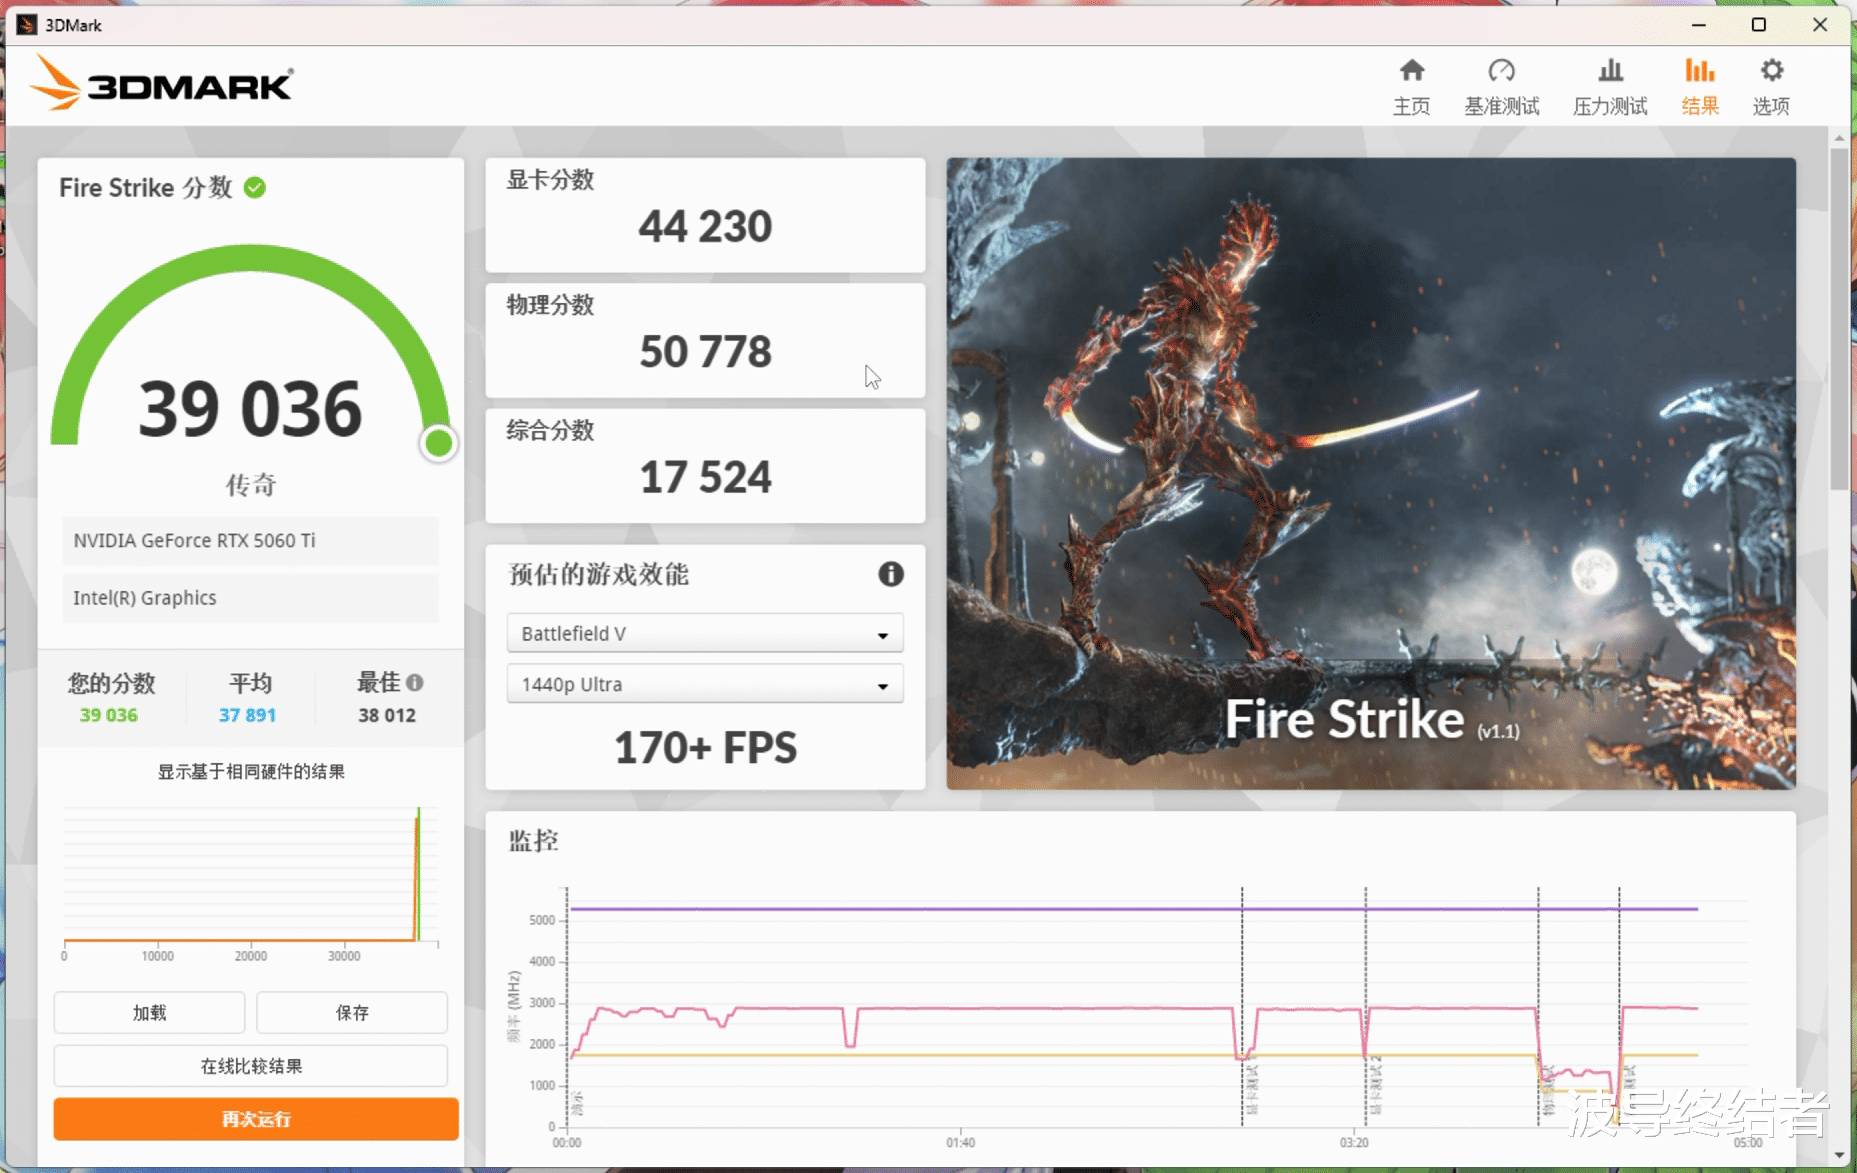Close the 3DMark window
The height and width of the screenshot is (1173, 1857).
click(1820, 25)
